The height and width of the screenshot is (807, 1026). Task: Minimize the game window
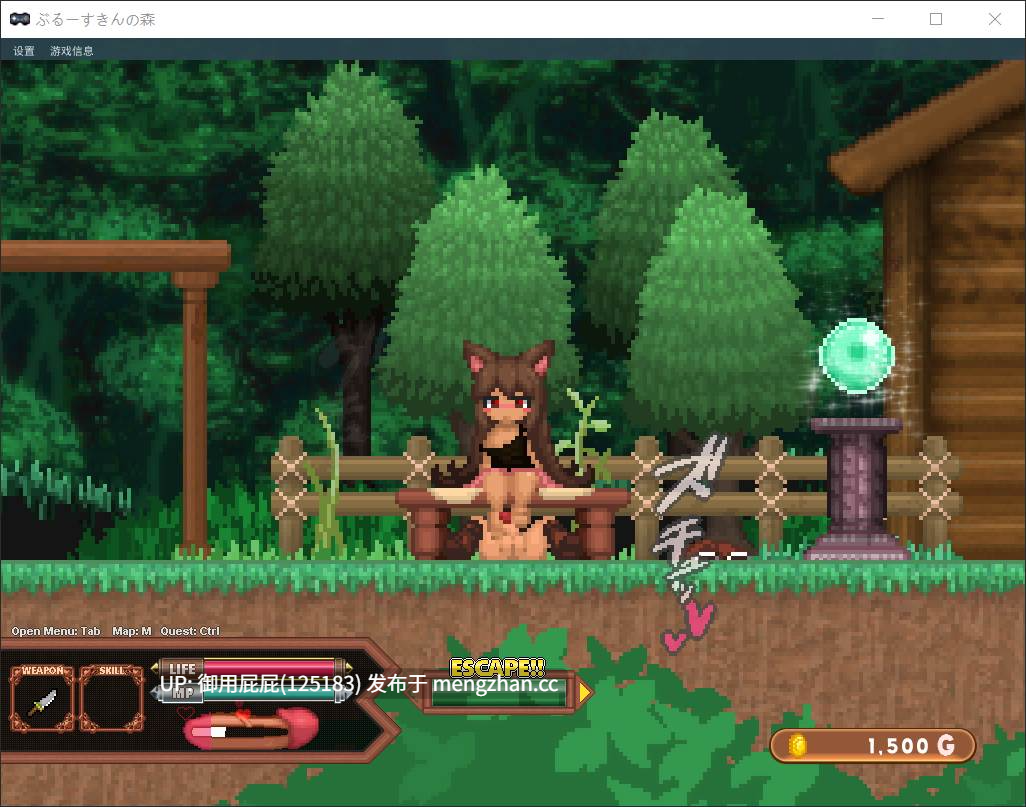[x=878, y=19]
